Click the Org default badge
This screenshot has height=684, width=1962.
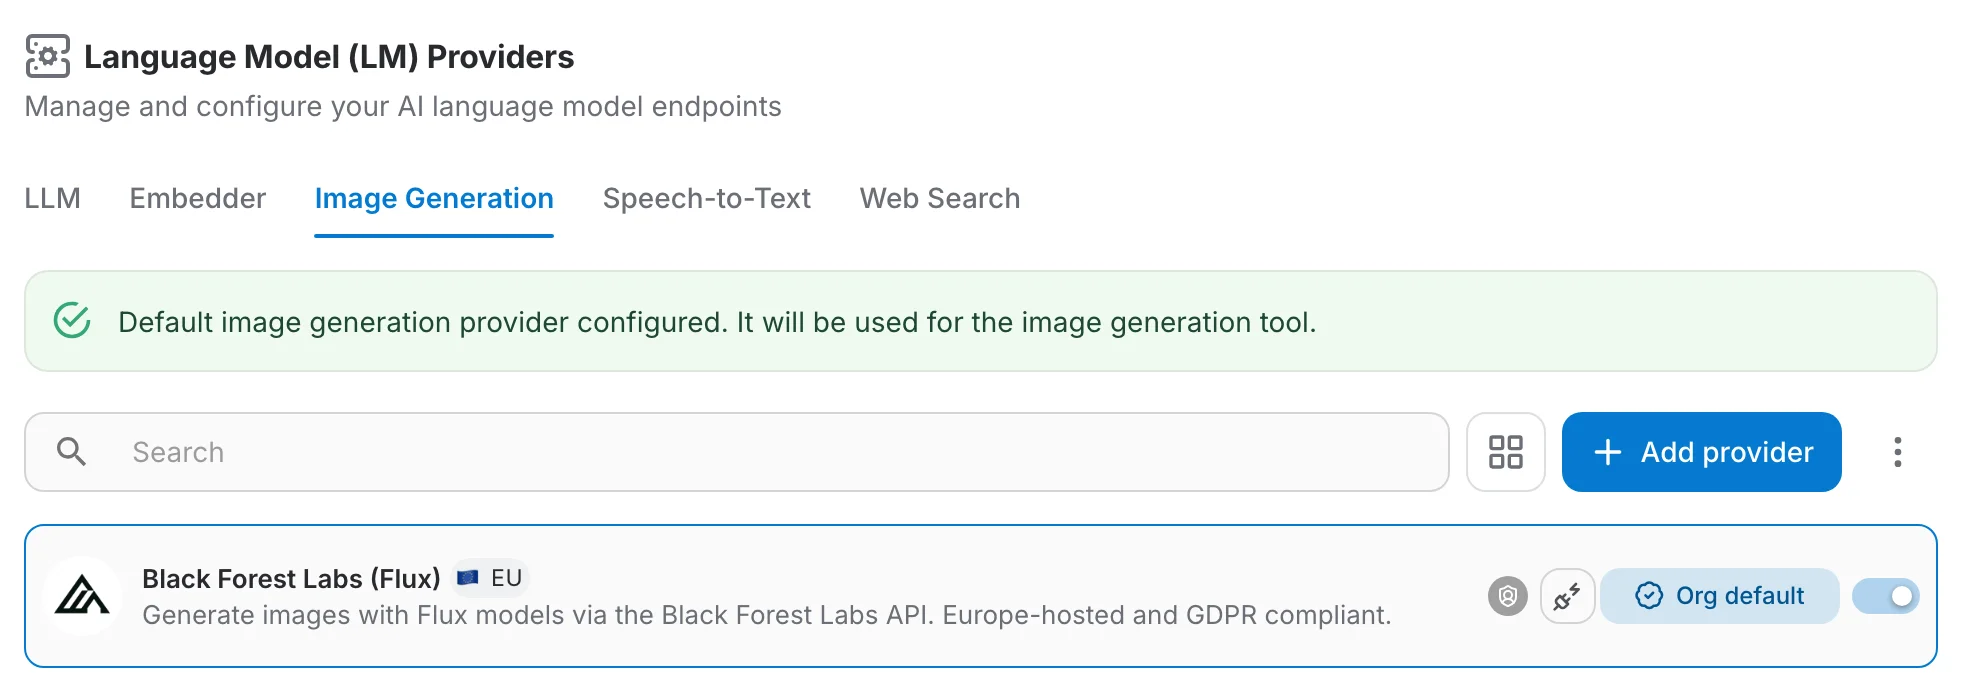point(1719,596)
